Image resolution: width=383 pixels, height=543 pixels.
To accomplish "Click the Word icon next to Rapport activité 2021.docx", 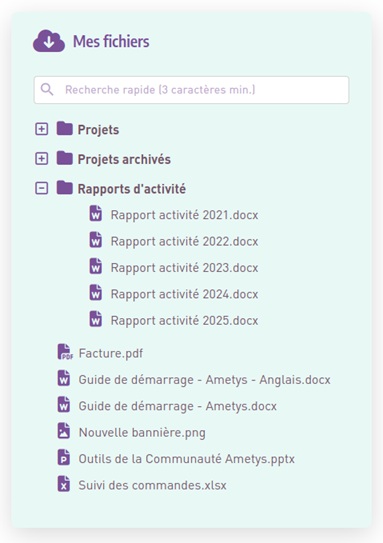I will pyautogui.click(x=96, y=214).
